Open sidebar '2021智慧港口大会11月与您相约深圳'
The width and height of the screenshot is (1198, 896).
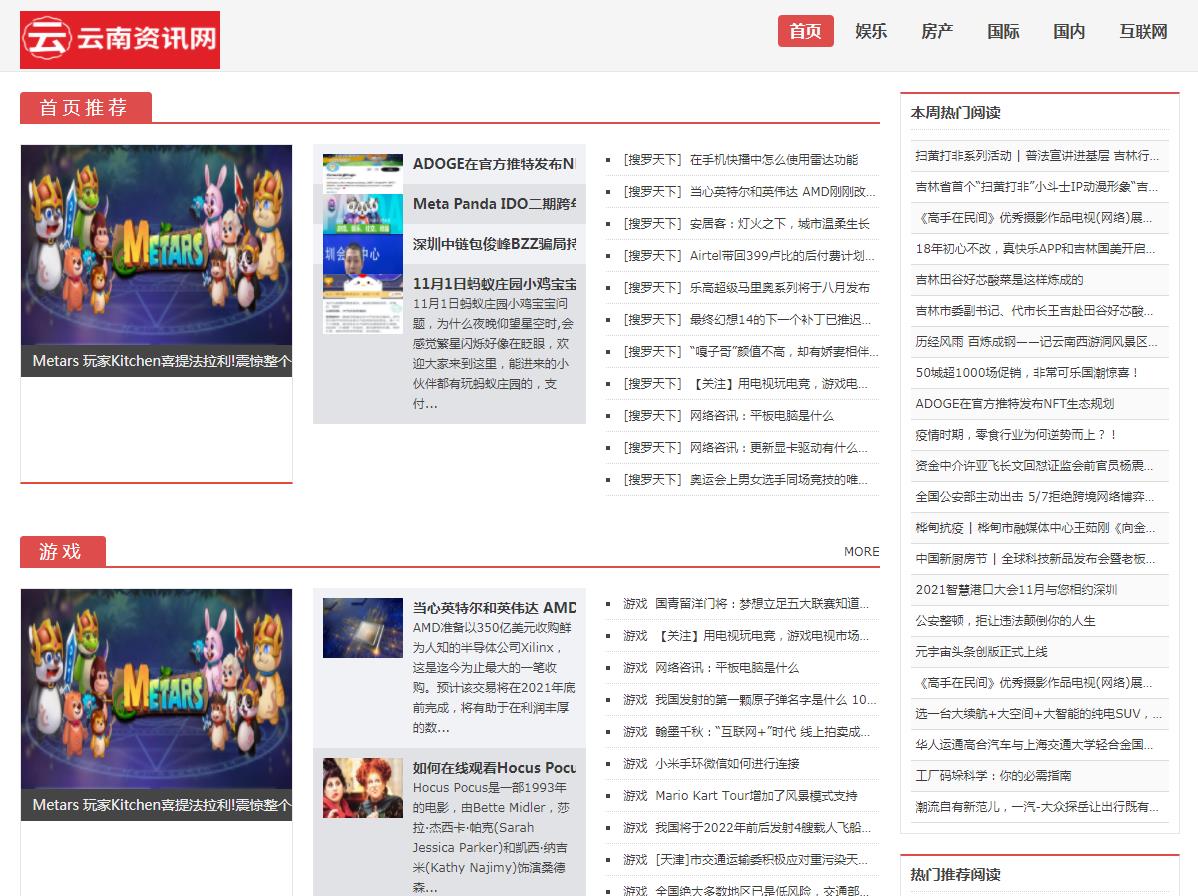[1016, 590]
